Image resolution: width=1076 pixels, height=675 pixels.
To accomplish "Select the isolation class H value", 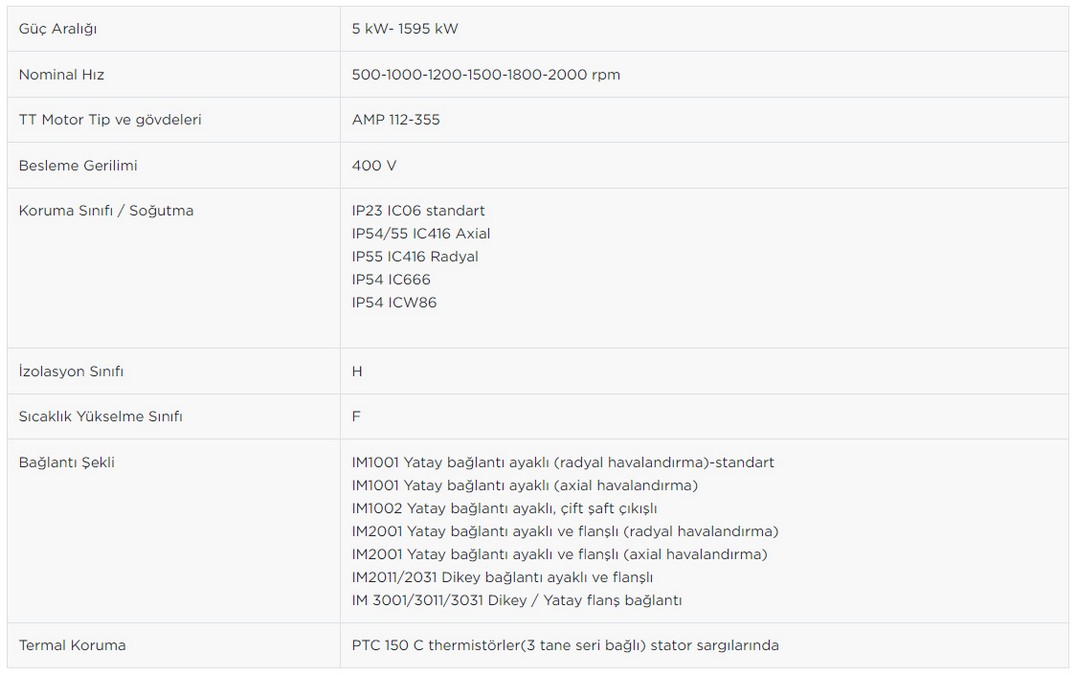I will tap(357, 372).
